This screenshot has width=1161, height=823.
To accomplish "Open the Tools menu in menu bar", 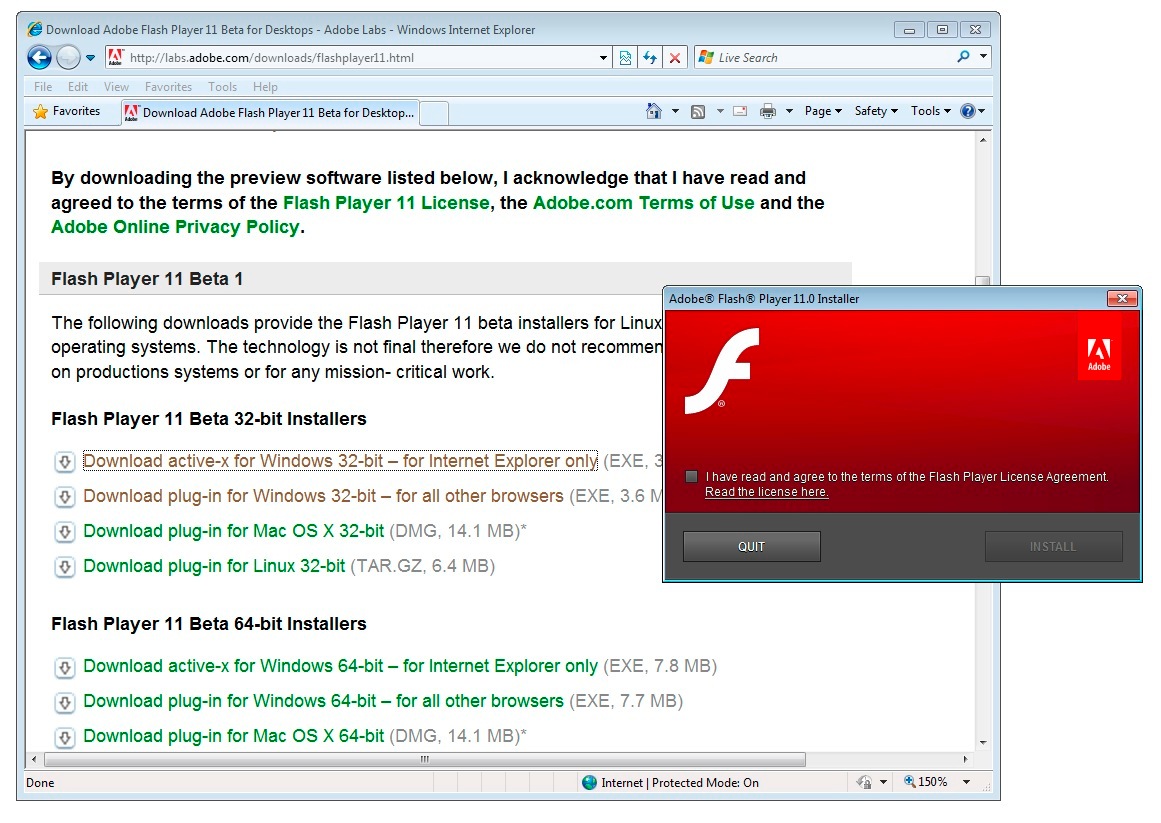I will coord(222,87).
